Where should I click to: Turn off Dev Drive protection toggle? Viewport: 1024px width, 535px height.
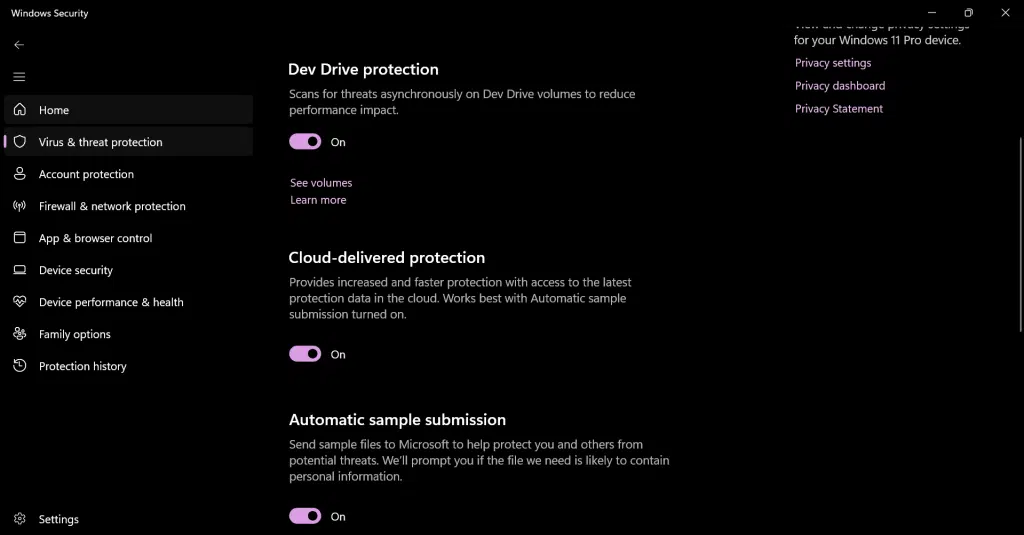(x=305, y=142)
